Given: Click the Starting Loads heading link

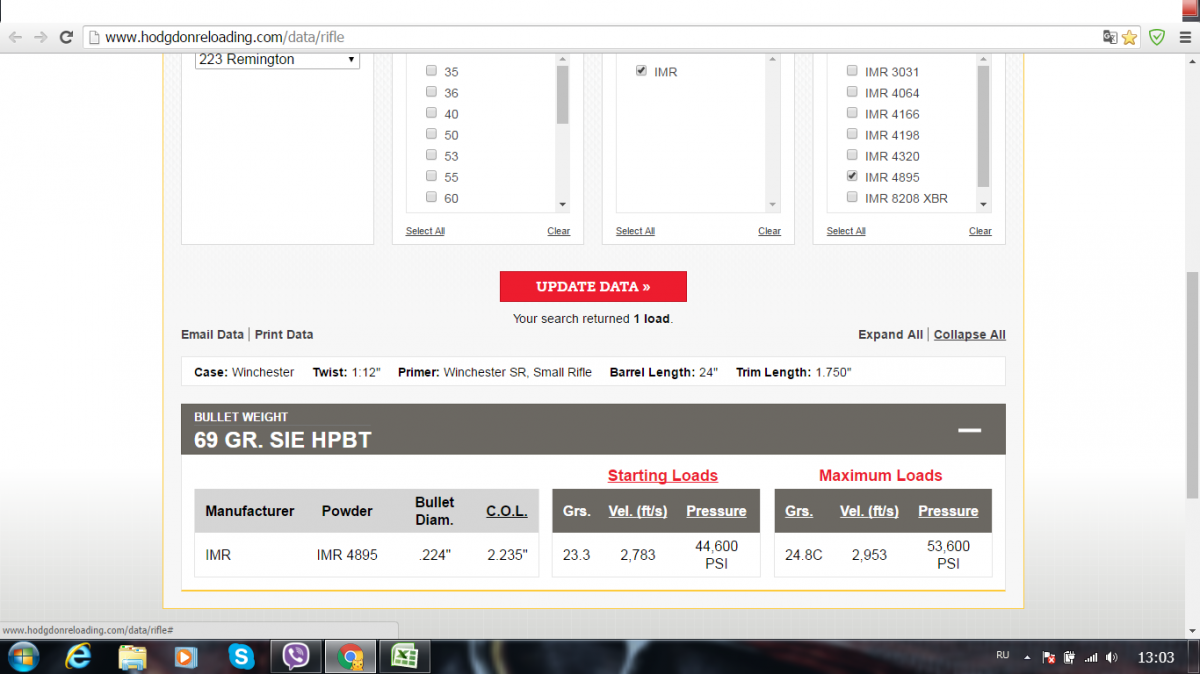Looking at the screenshot, I should [663, 475].
